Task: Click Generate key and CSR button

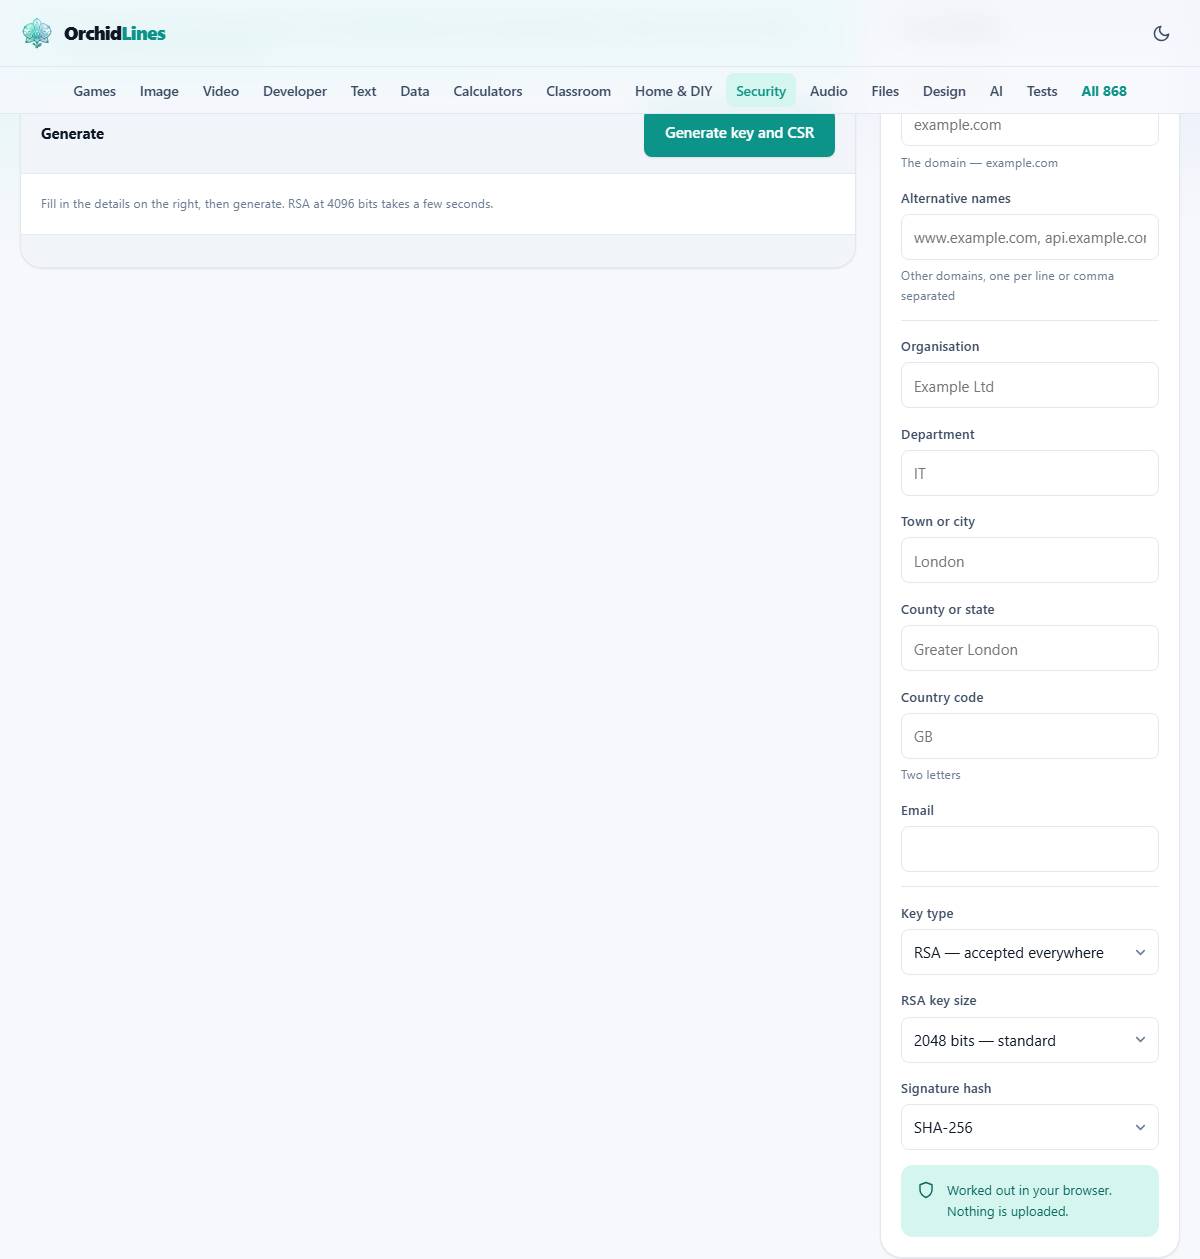Action: tap(739, 133)
